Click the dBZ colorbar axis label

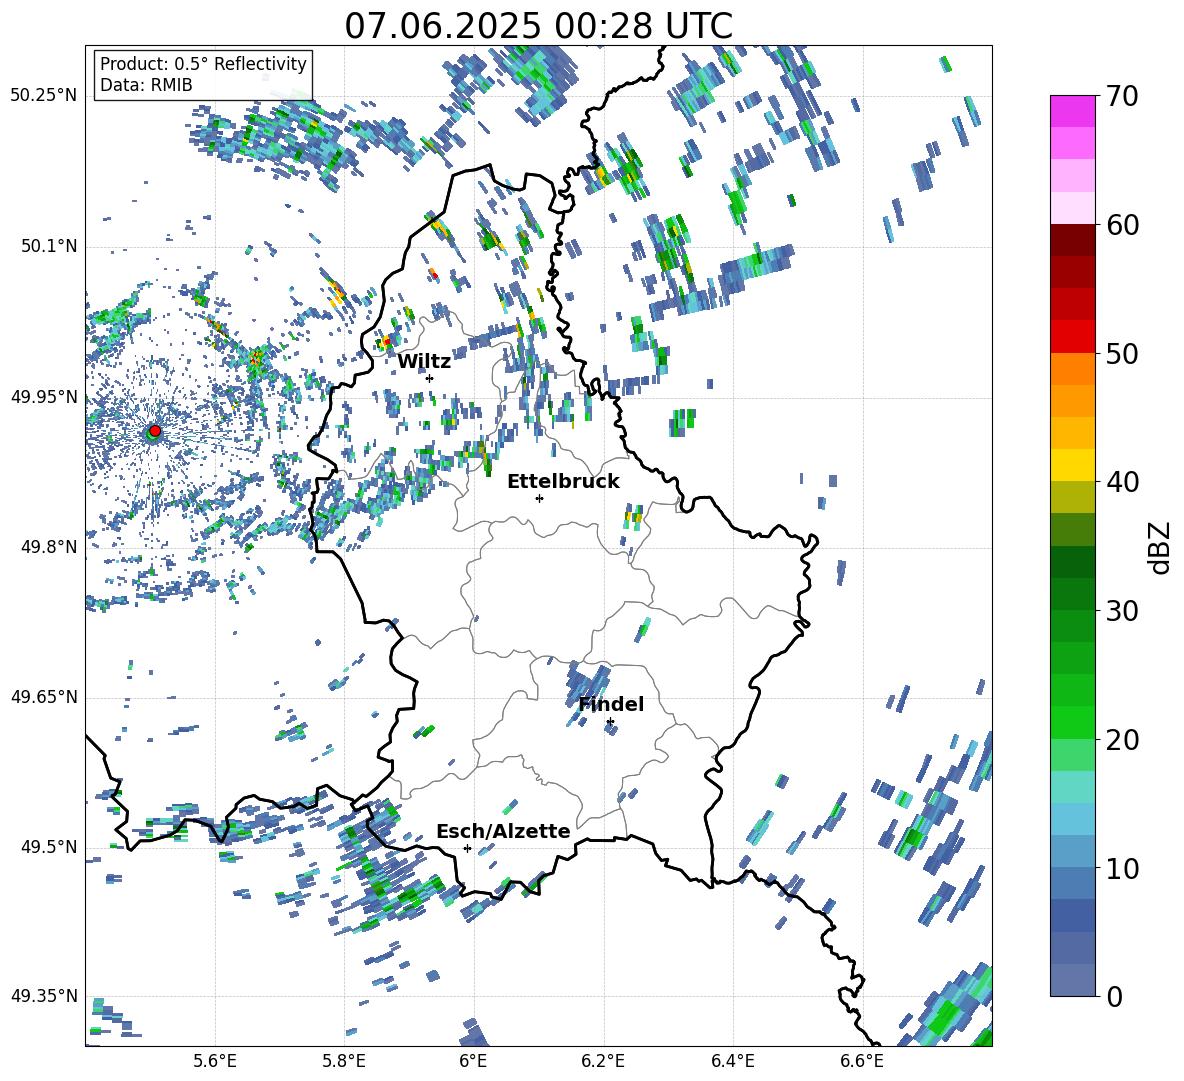[1161, 547]
